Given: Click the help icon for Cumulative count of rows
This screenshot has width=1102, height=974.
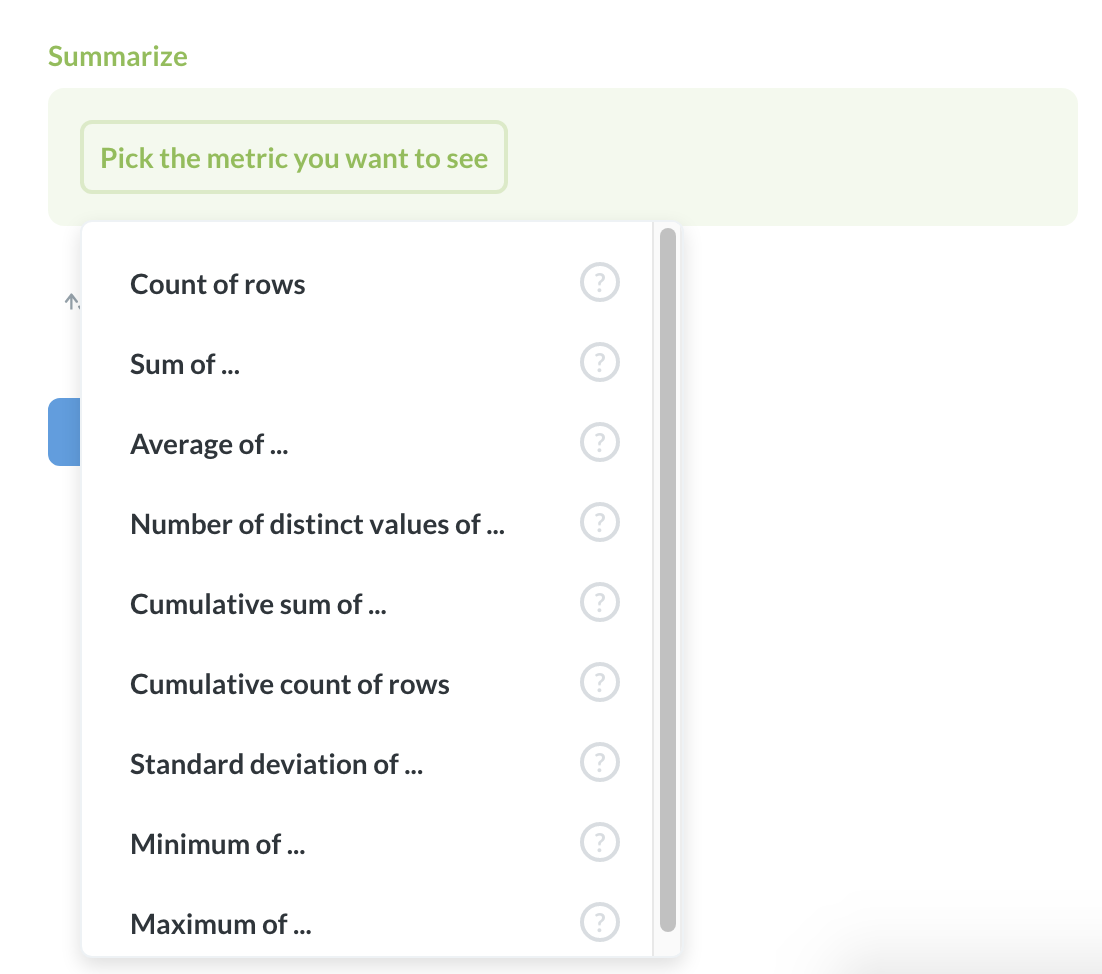Looking at the screenshot, I should [x=598, y=682].
